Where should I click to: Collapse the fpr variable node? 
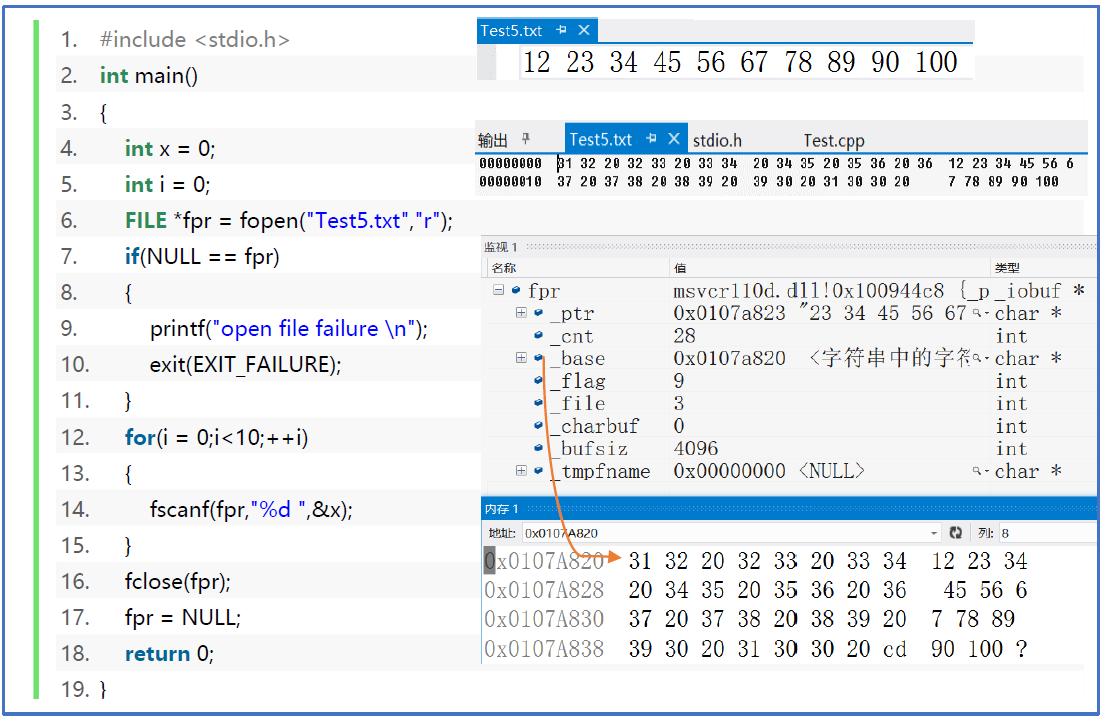498,291
